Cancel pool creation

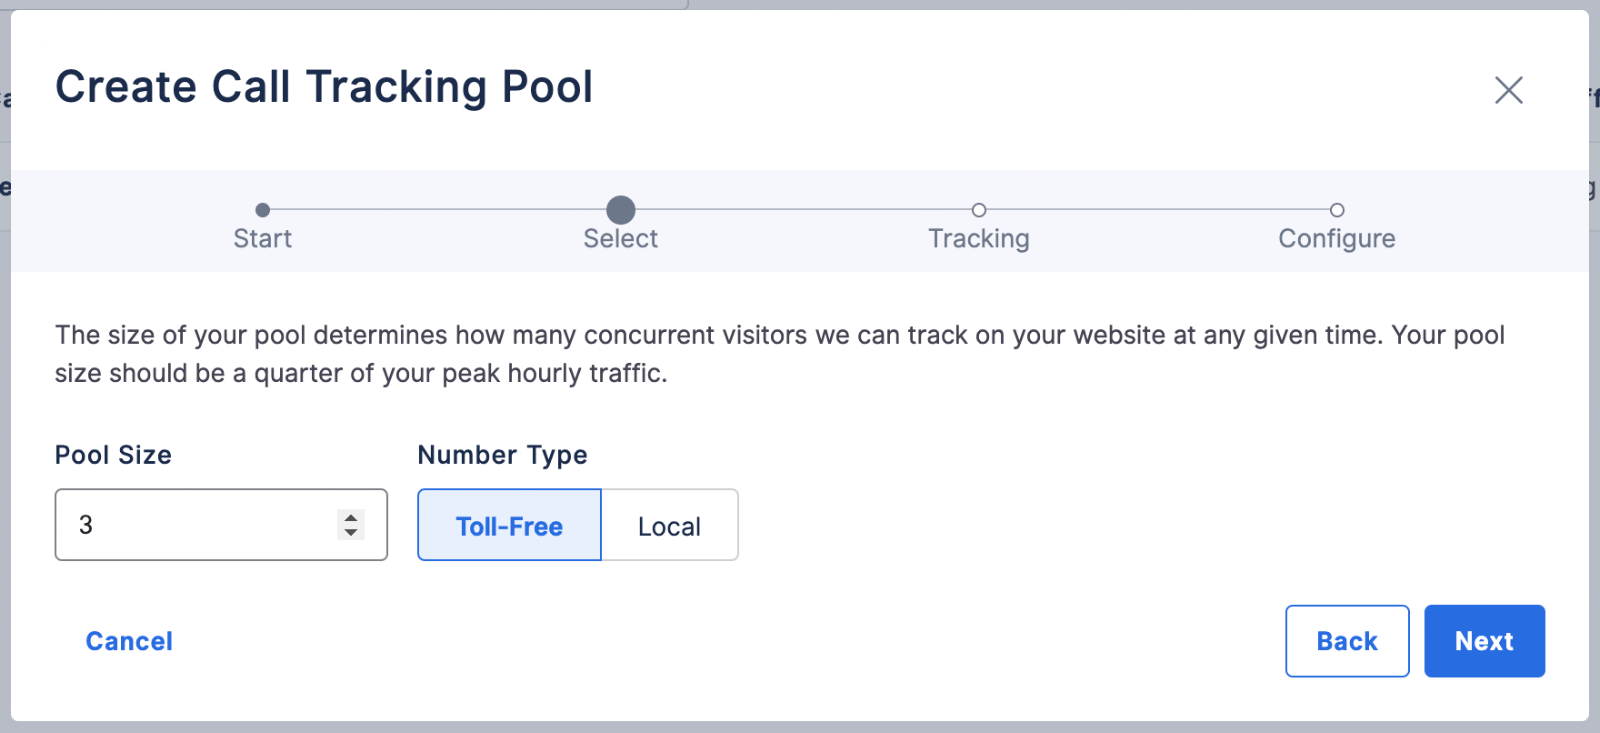129,641
